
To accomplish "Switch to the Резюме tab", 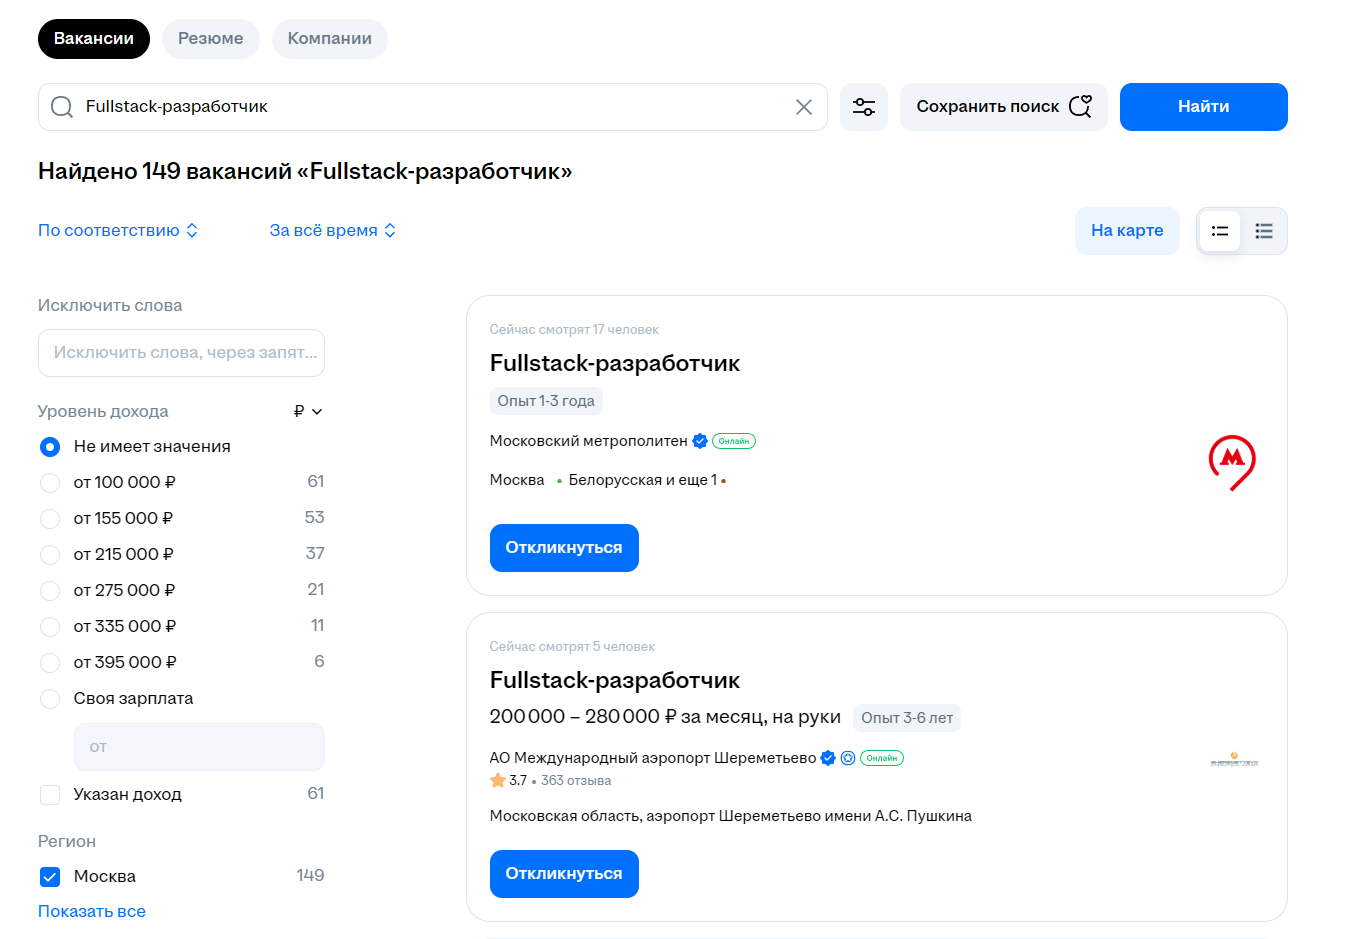I will [x=211, y=39].
